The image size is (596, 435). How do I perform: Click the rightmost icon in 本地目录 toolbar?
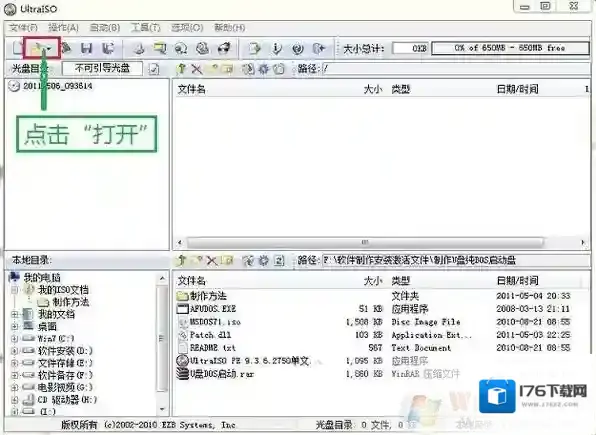[x=279, y=260]
